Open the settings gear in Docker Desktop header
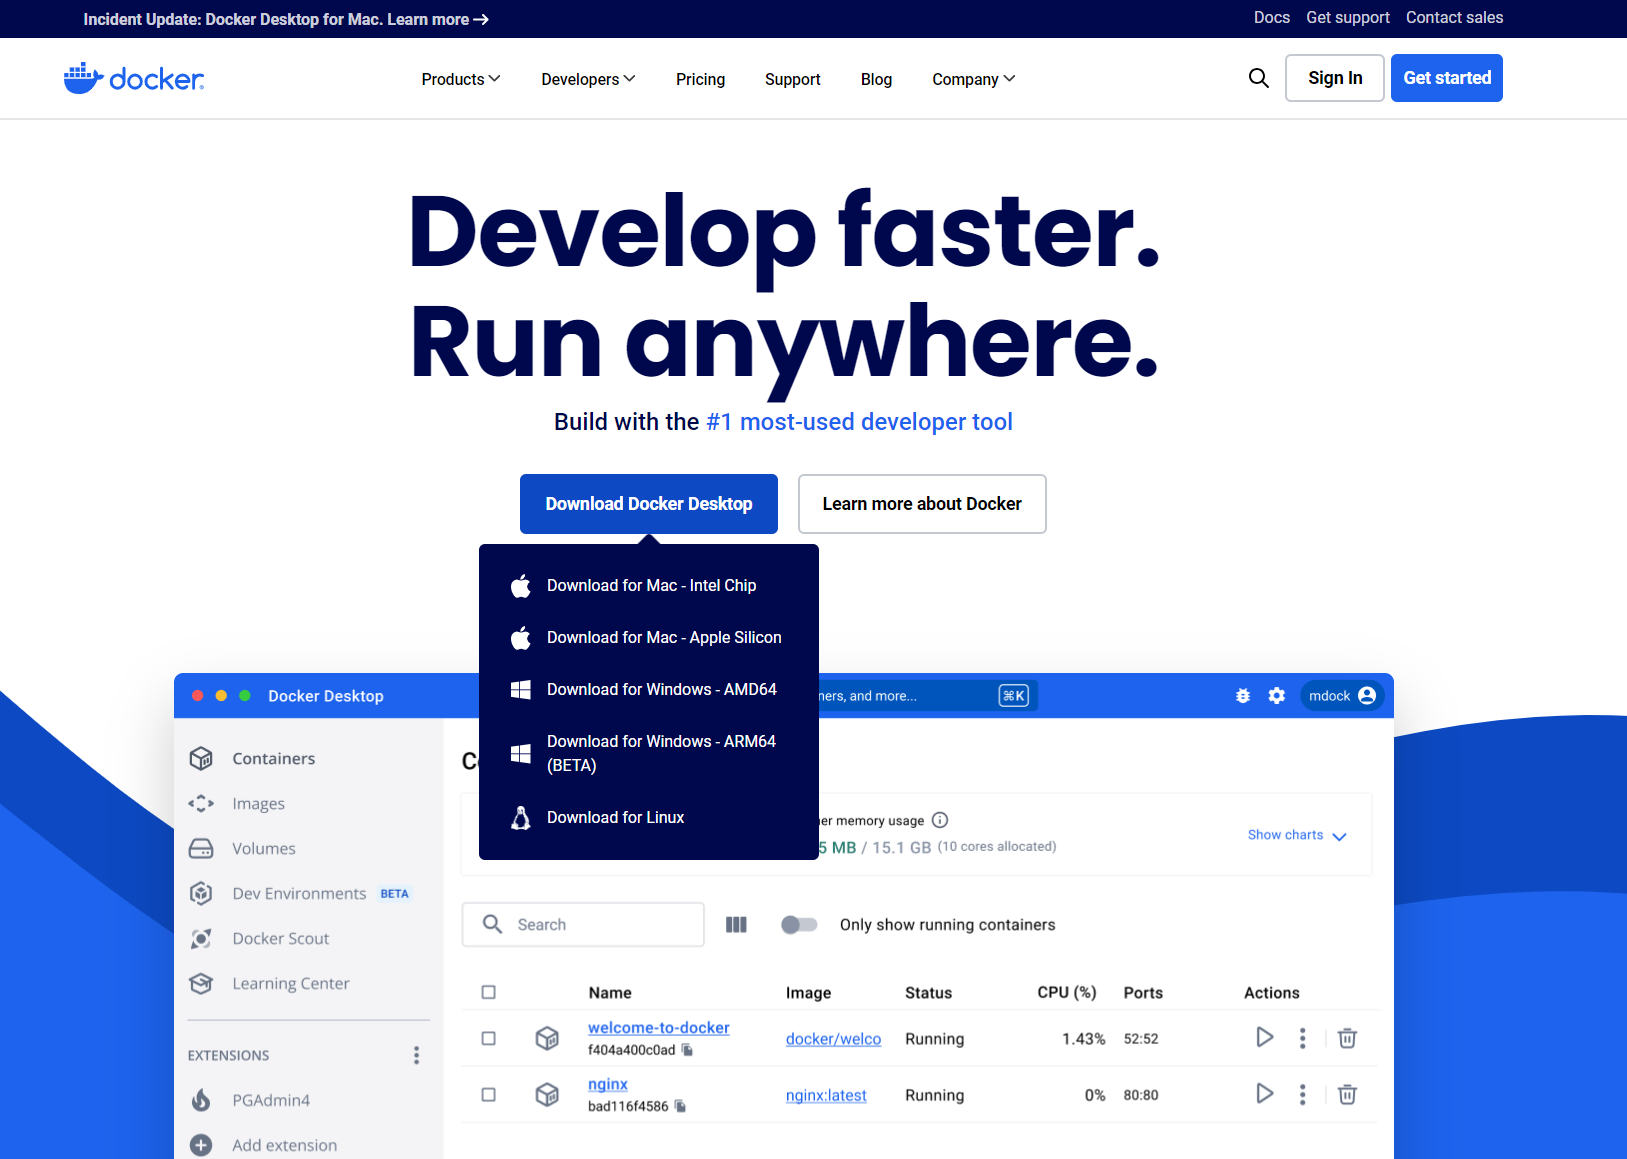 point(1277,695)
